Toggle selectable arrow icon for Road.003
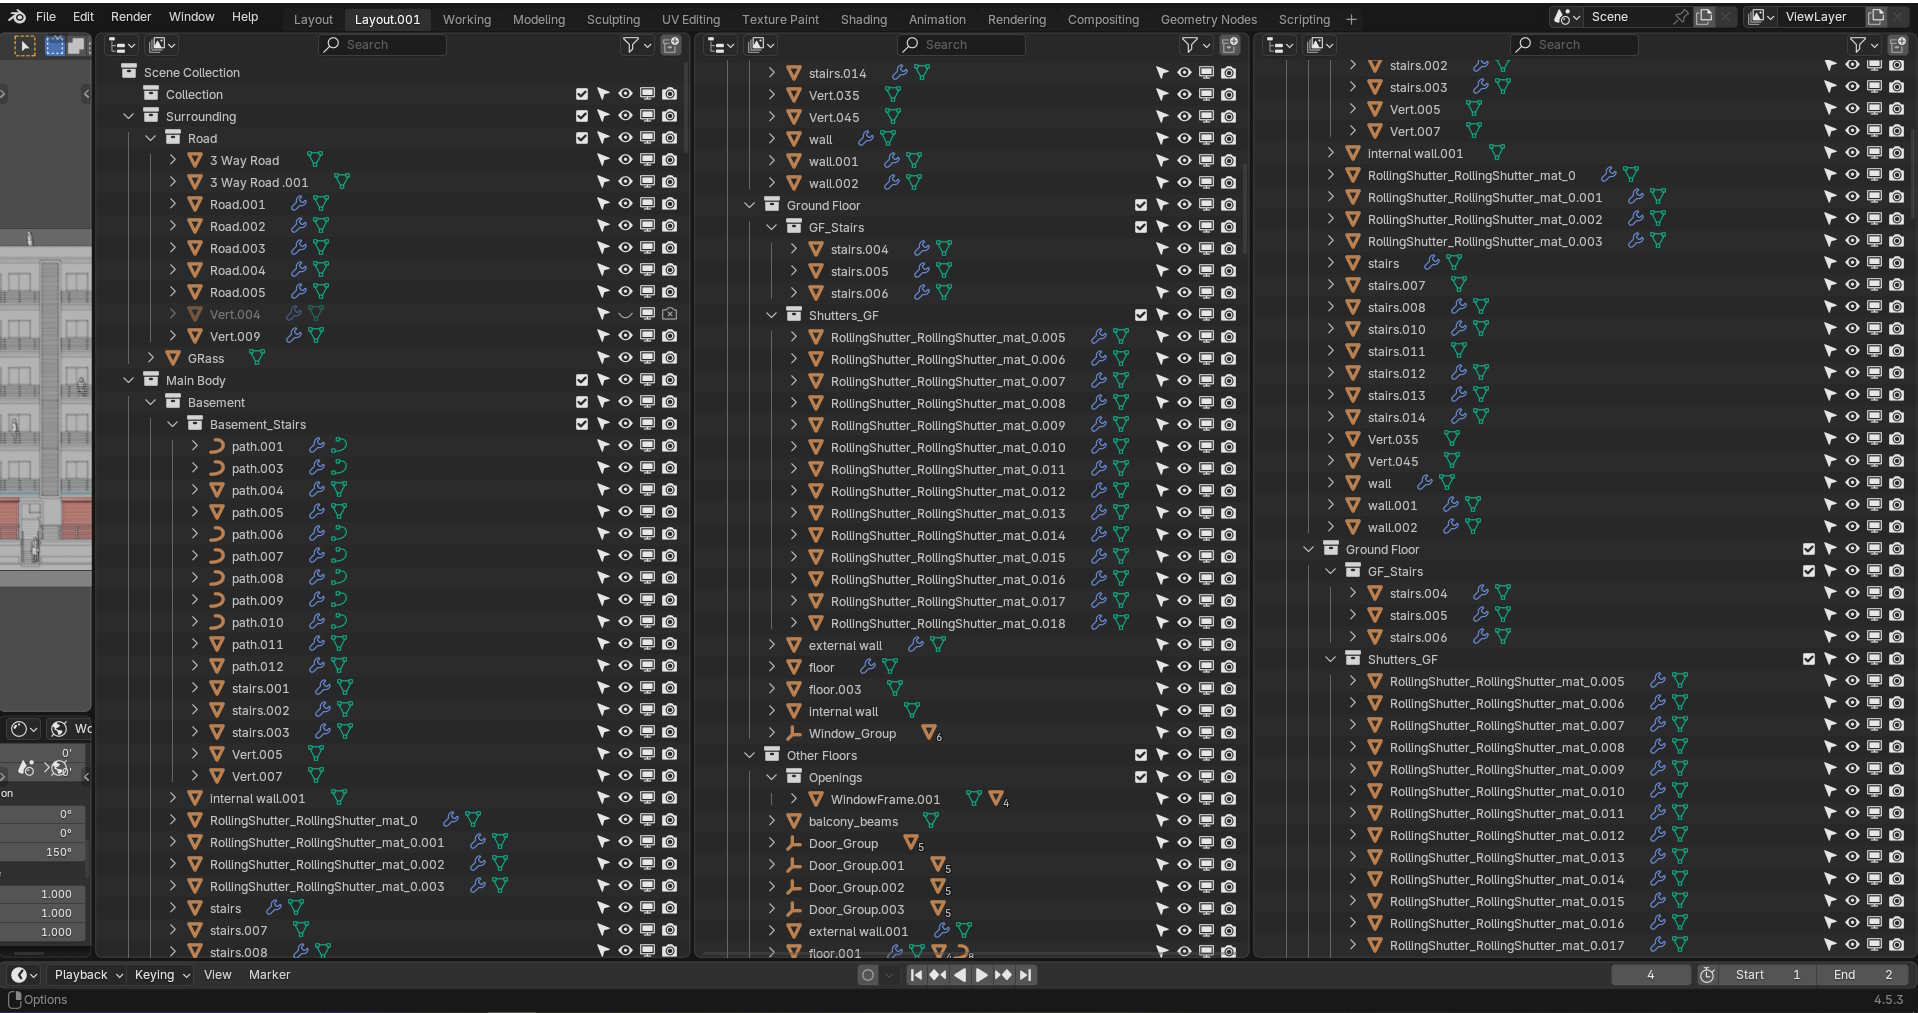The image size is (1918, 1013). (603, 248)
